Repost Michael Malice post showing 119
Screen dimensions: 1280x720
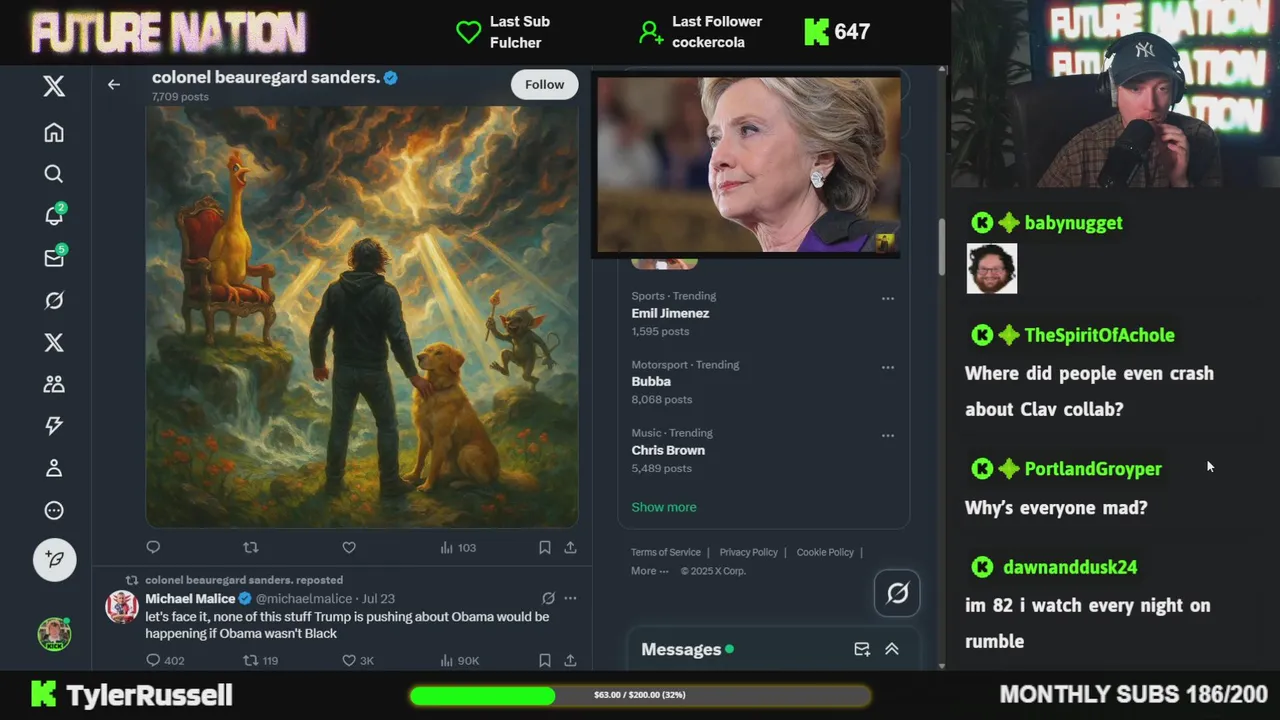(x=261, y=660)
